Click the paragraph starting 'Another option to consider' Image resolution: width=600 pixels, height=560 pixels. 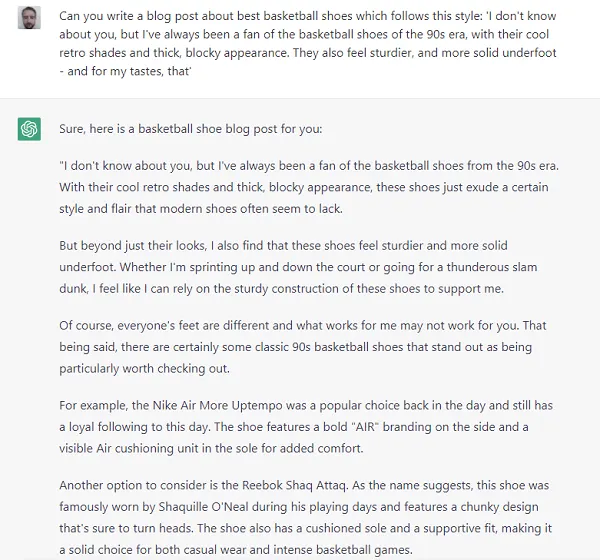tap(305, 518)
